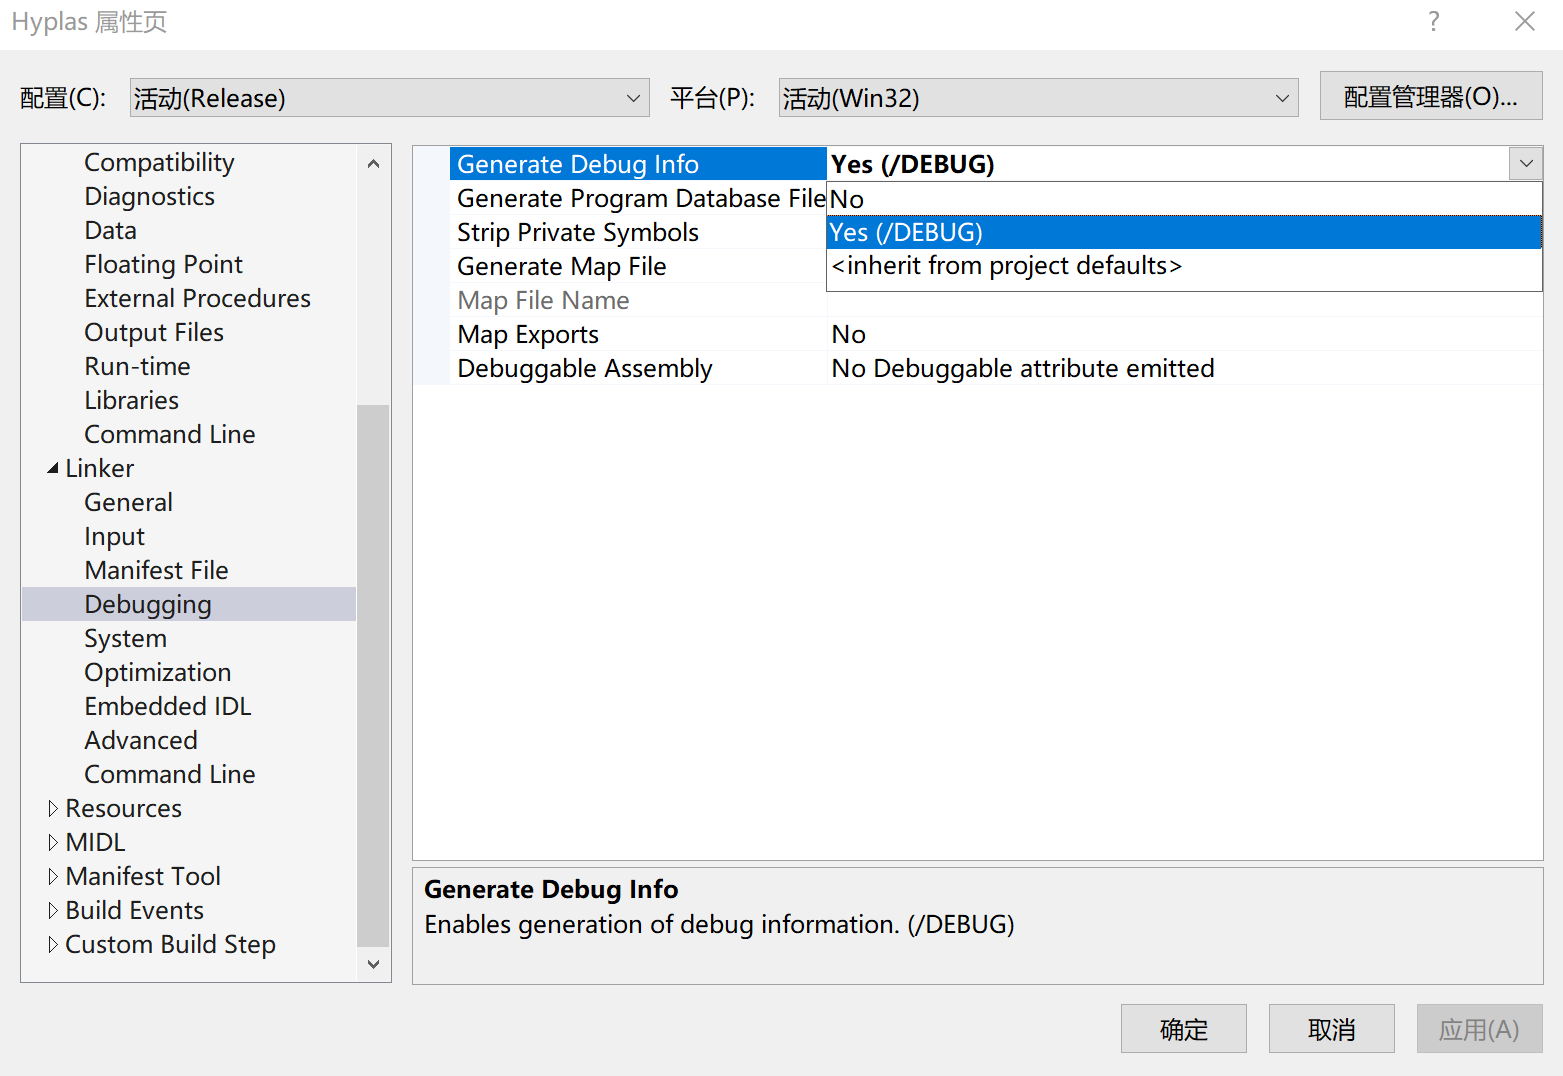The width and height of the screenshot is (1563, 1076).
Task: Select the Optimization settings page
Action: pyautogui.click(x=157, y=672)
